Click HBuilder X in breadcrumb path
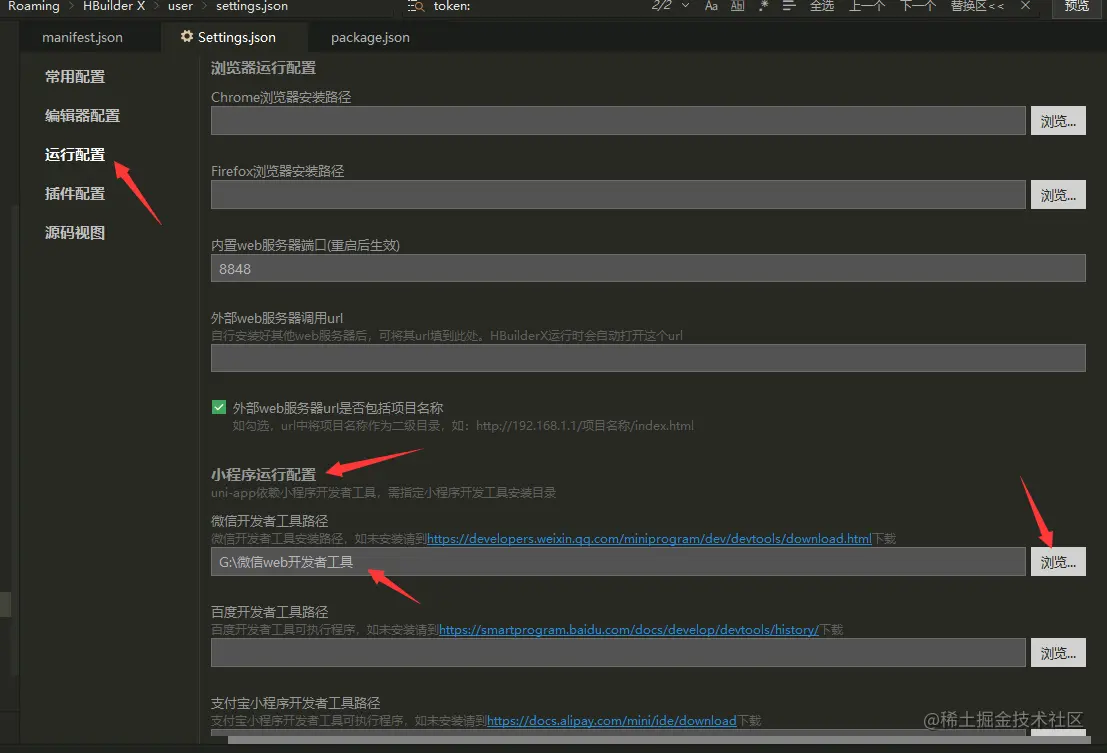1107x753 pixels. (114, 6)
